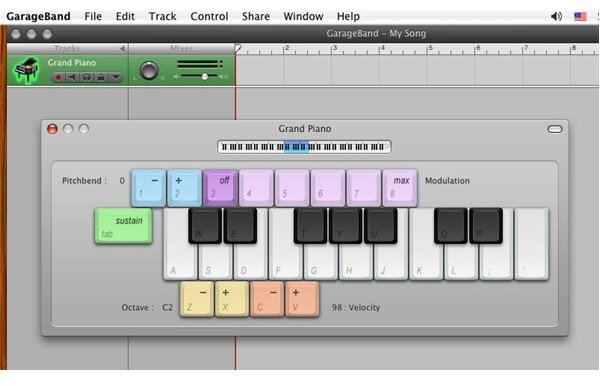Viewport: 600px width, 386px height.
Task: Set modulation level with key 5
Action: pos(292,187)
